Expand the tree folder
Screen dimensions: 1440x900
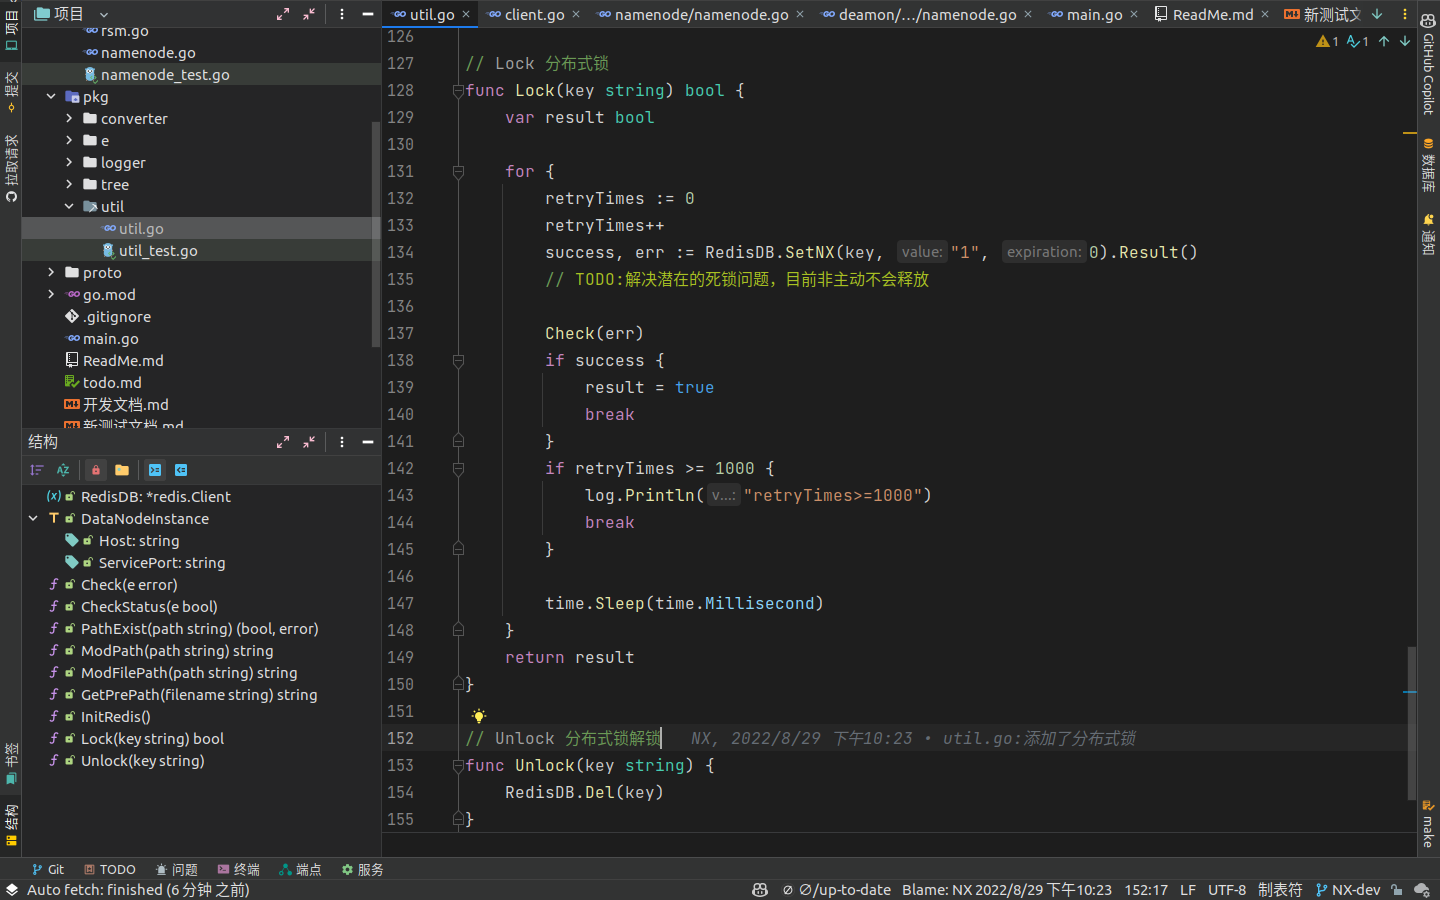click(69, 185)
